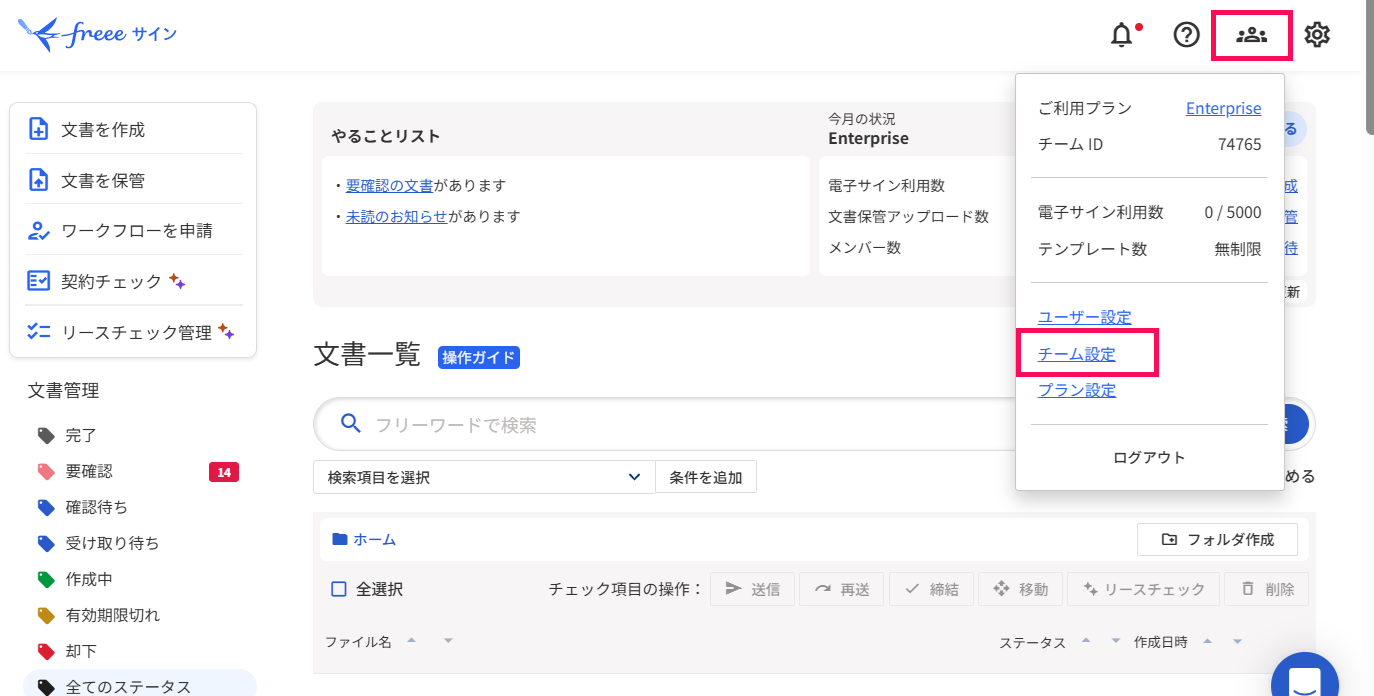Viewport: 1374px width, 696px height.
Task: Open ユーザー設定 in the team menu
Action: [1085, 317]
